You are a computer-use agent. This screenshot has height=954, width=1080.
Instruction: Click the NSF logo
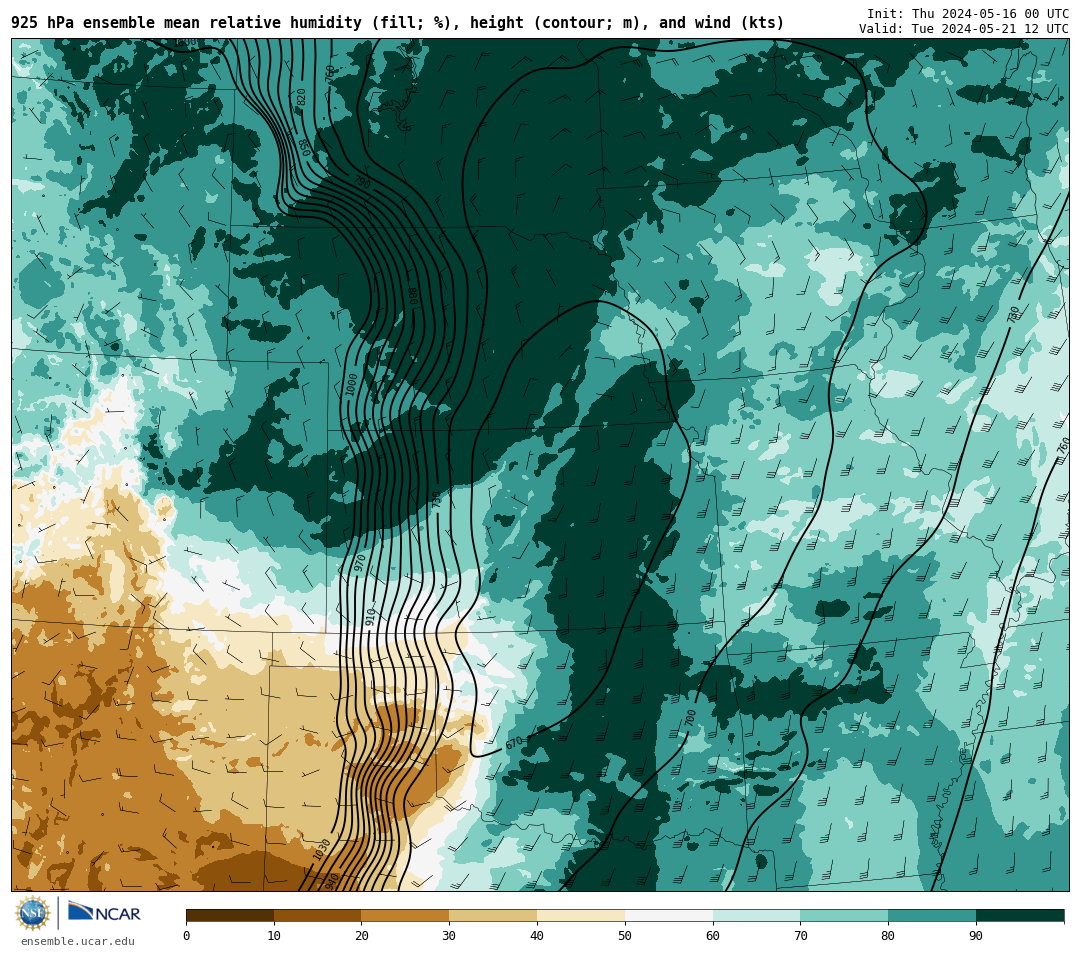coord(33,913)
